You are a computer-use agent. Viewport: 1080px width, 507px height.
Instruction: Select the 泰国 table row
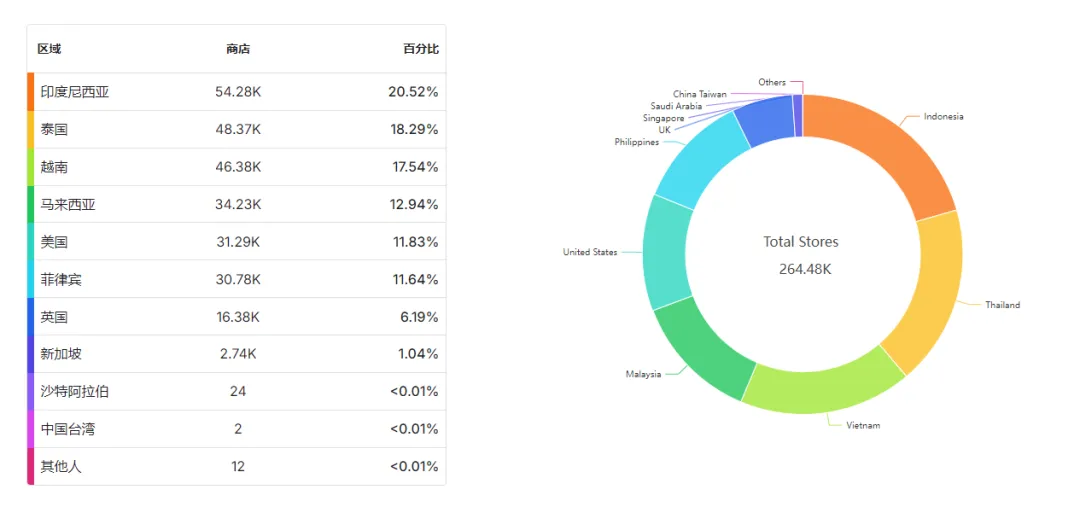tap(236, 130)
